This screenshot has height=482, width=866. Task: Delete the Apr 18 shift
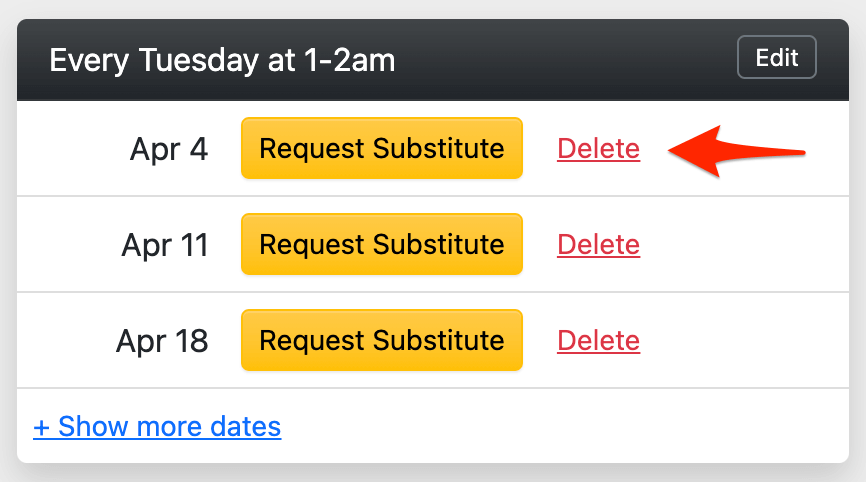click(x=598, y=341)
